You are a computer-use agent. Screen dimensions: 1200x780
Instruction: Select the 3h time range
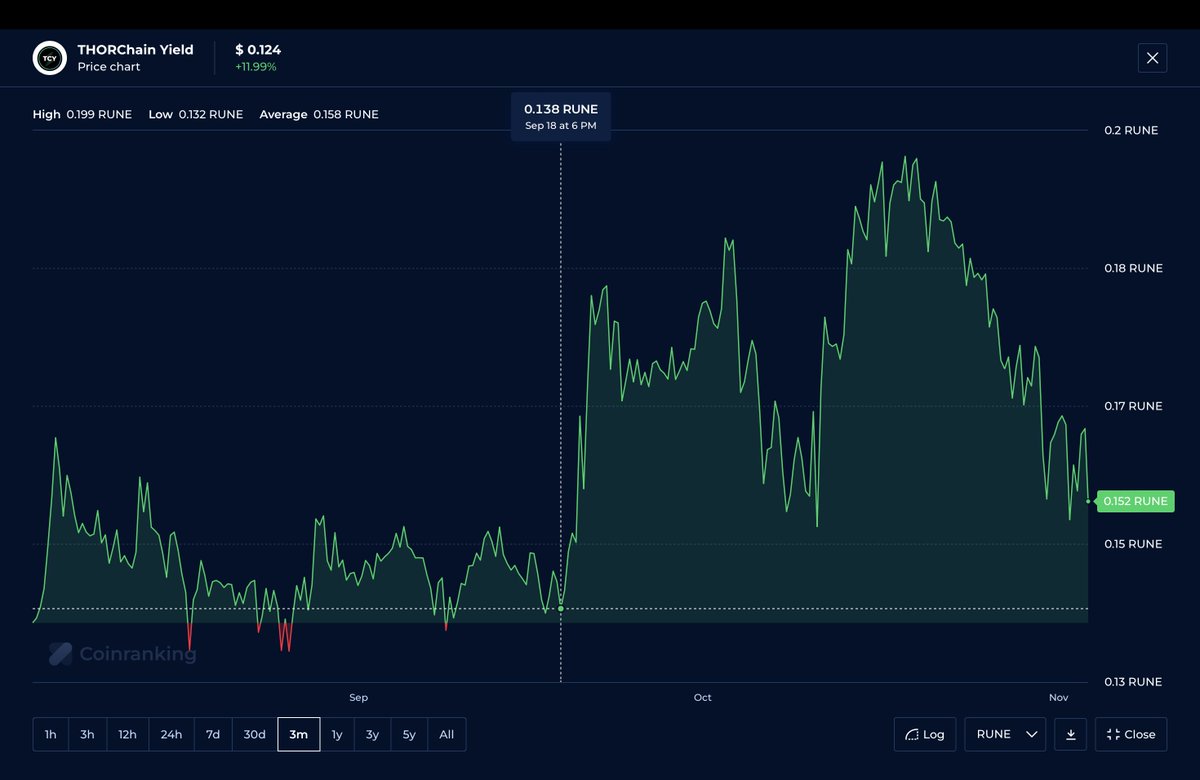point(88,734)
